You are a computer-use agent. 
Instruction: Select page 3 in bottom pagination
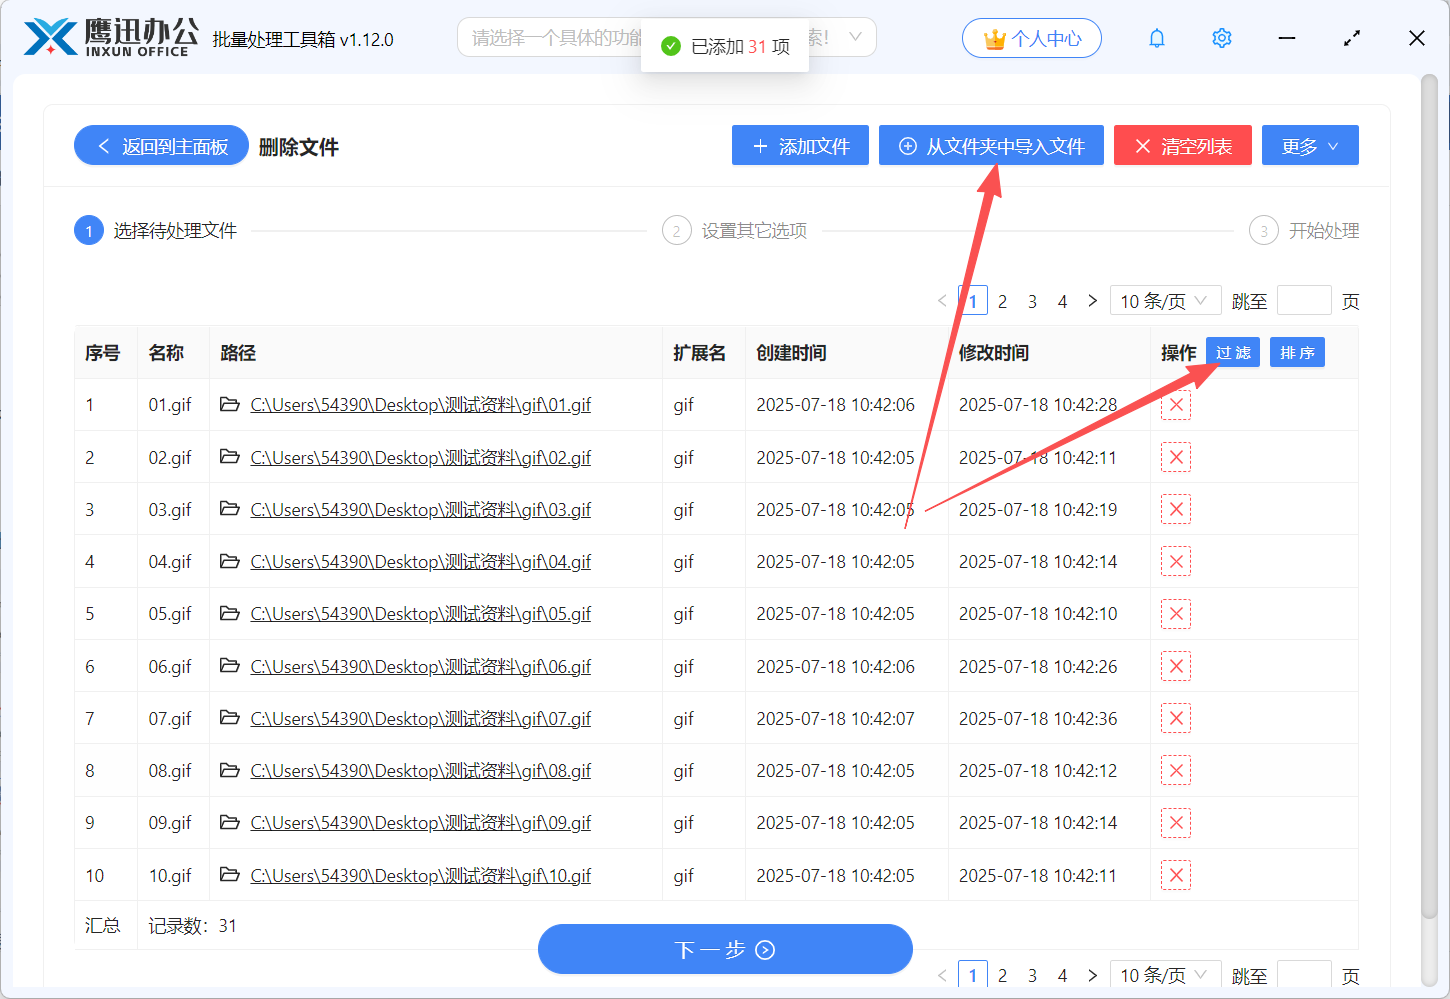coord(1032,975)
